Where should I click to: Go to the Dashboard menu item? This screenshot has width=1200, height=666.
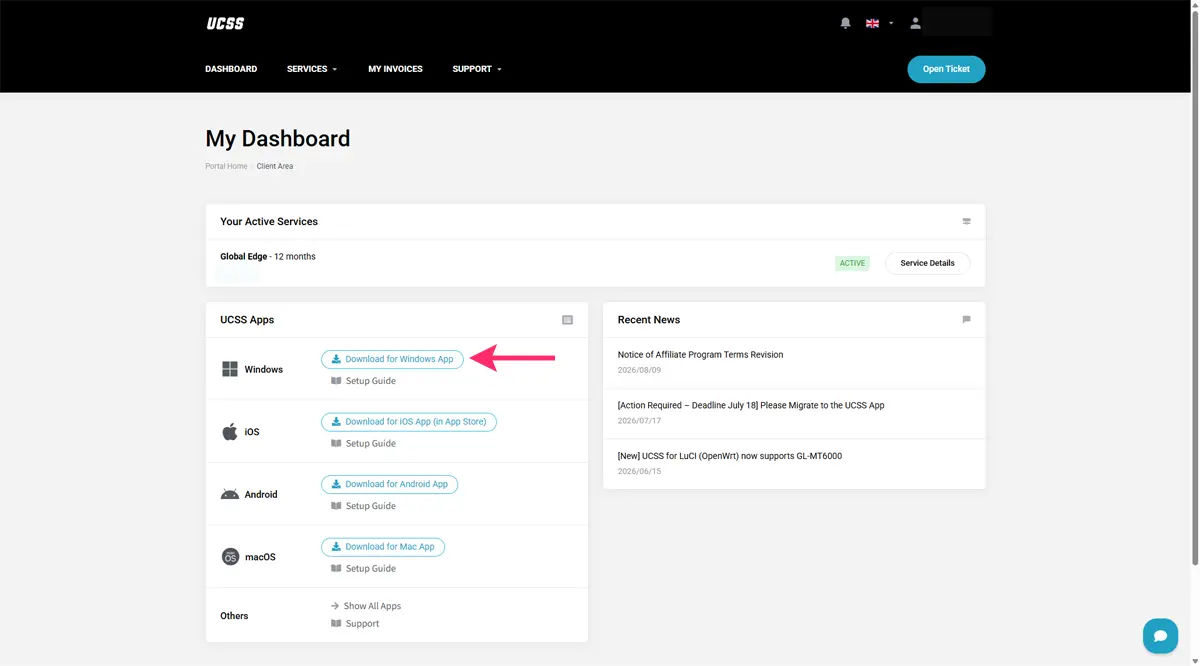point(231,69)
